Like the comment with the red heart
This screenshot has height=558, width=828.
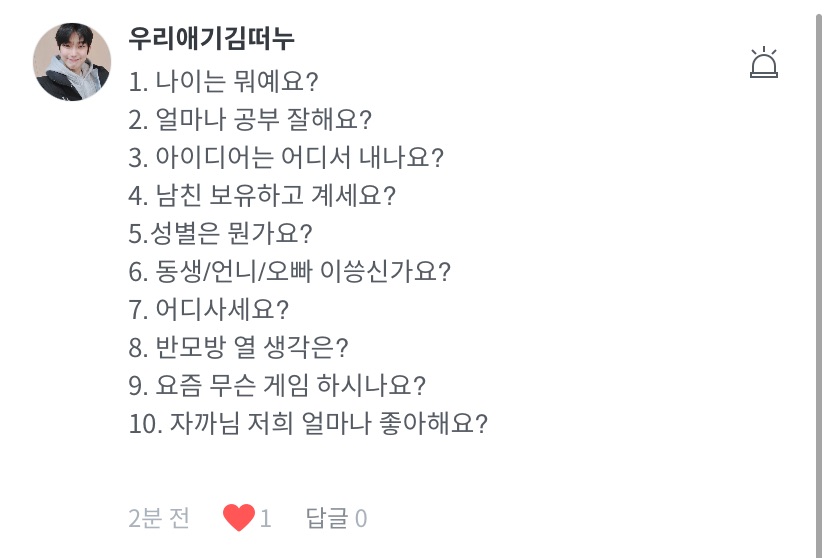pos(238,518)
